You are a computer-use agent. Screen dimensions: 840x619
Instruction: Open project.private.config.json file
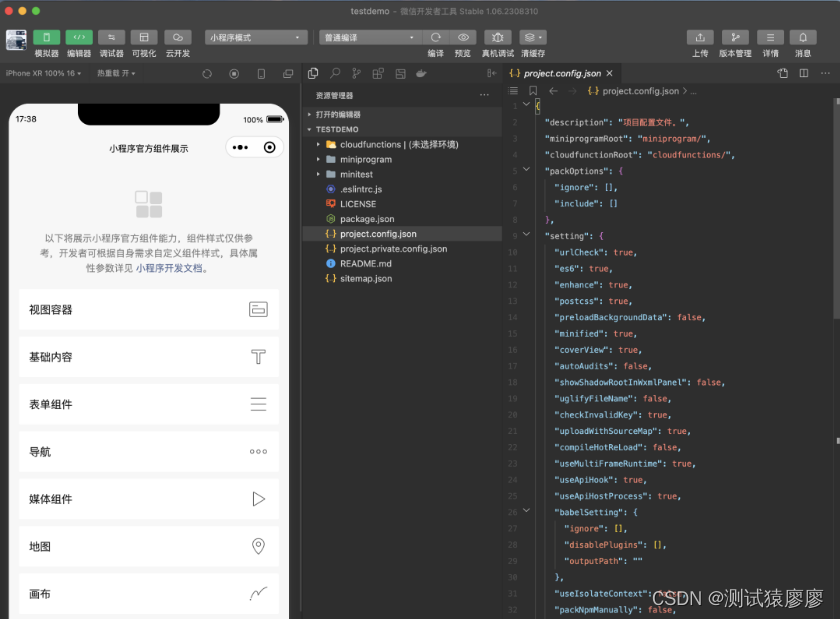click(x=404, y=249)
